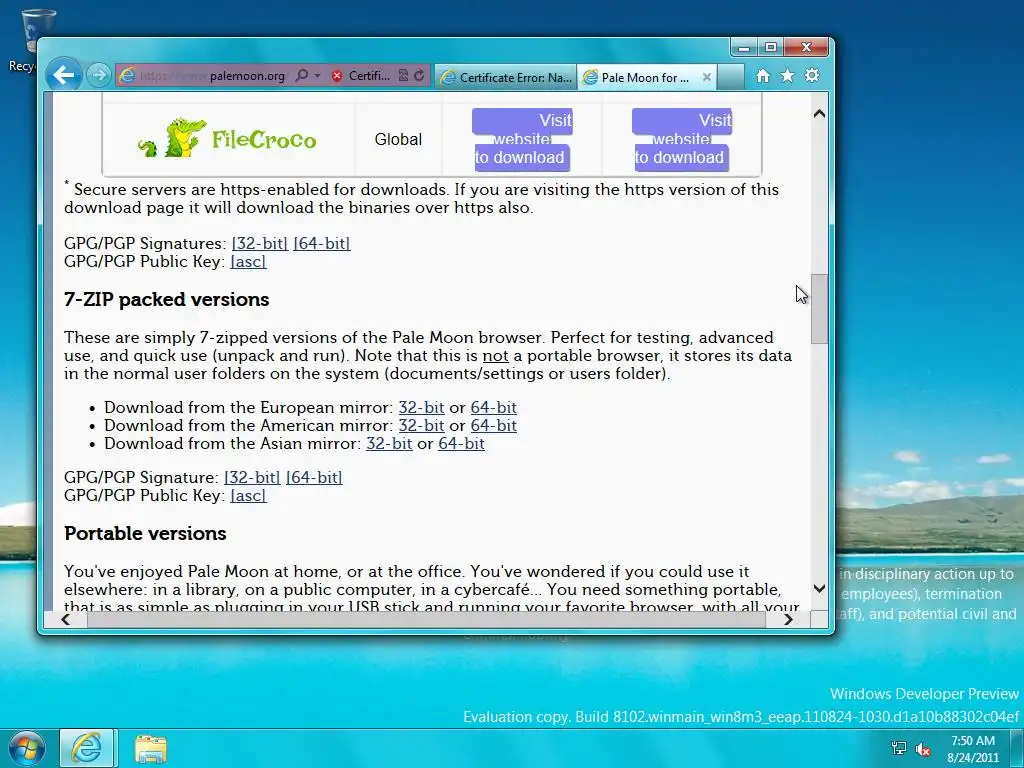The height and width of the screenshot is (768, 1024).
Task: Open Windows Explorer from the taskbar
Action: click(x=151, y=749)
